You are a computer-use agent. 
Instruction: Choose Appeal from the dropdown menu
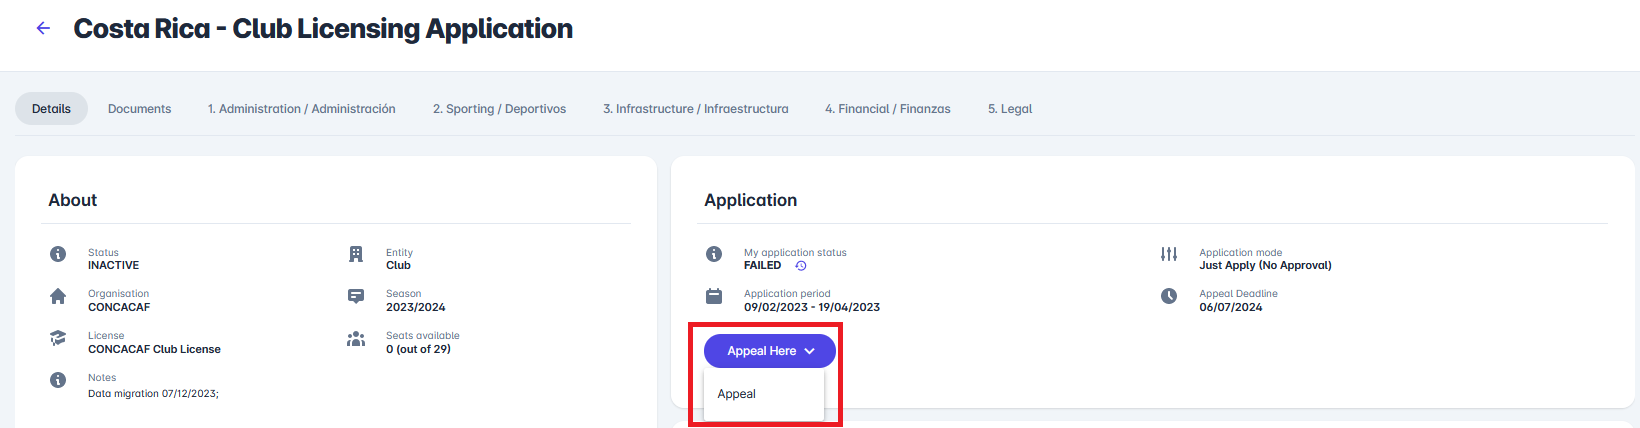click(x=737, y=394)
